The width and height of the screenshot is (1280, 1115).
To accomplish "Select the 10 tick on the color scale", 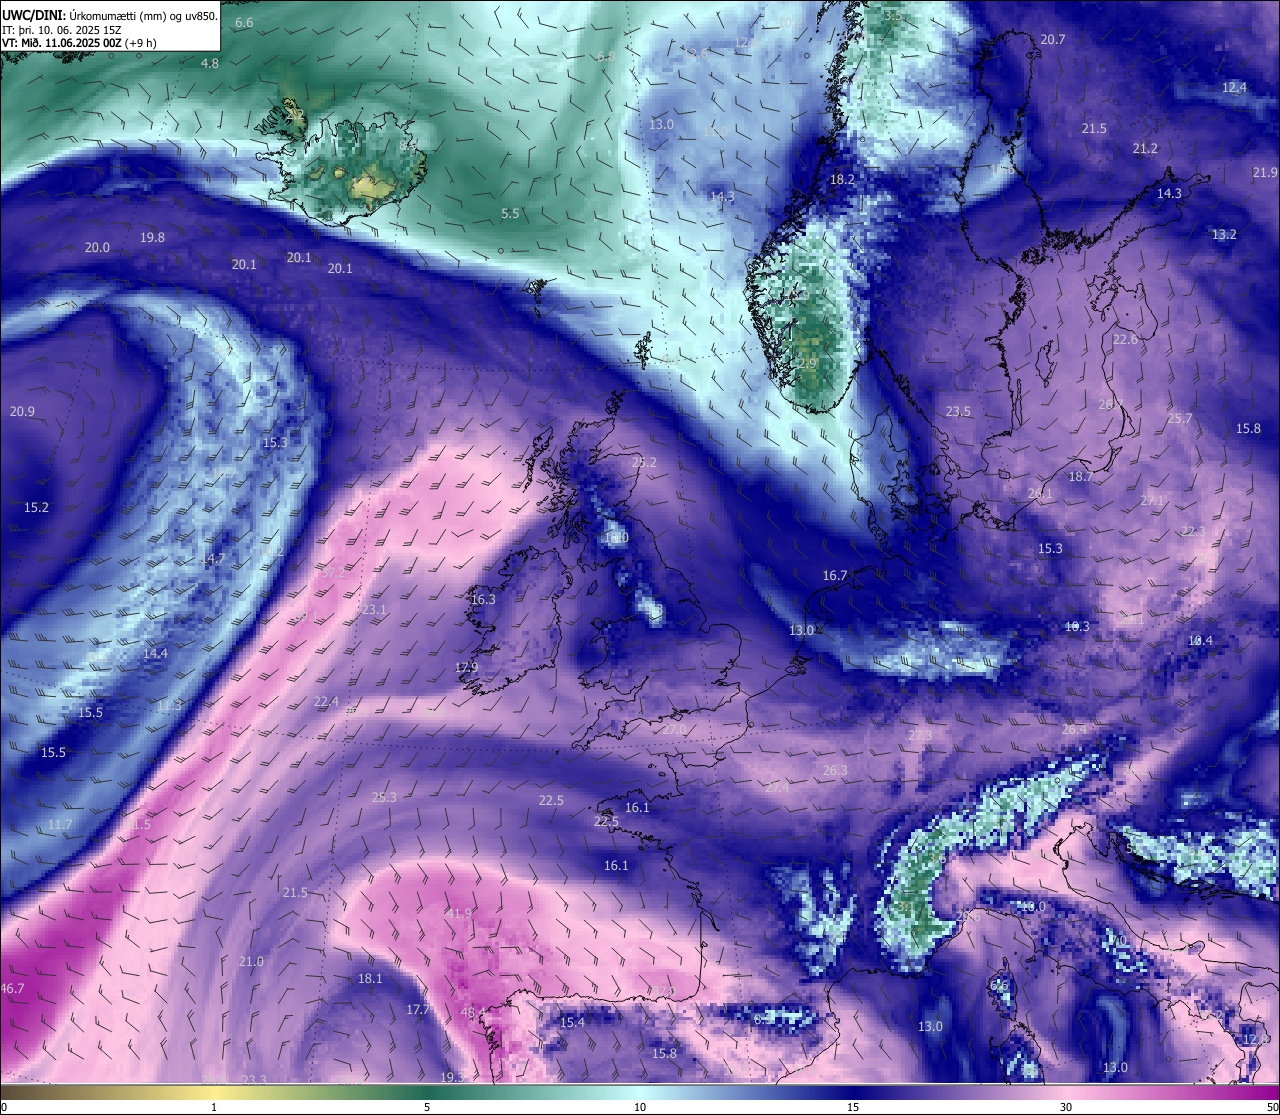I will pos(640,1107).
